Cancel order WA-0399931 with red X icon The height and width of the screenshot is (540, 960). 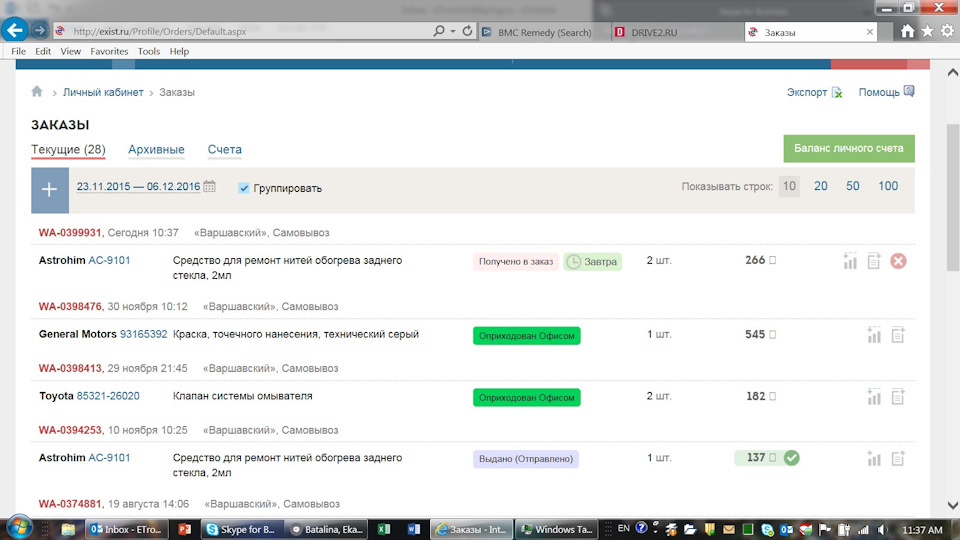point(898,261)
